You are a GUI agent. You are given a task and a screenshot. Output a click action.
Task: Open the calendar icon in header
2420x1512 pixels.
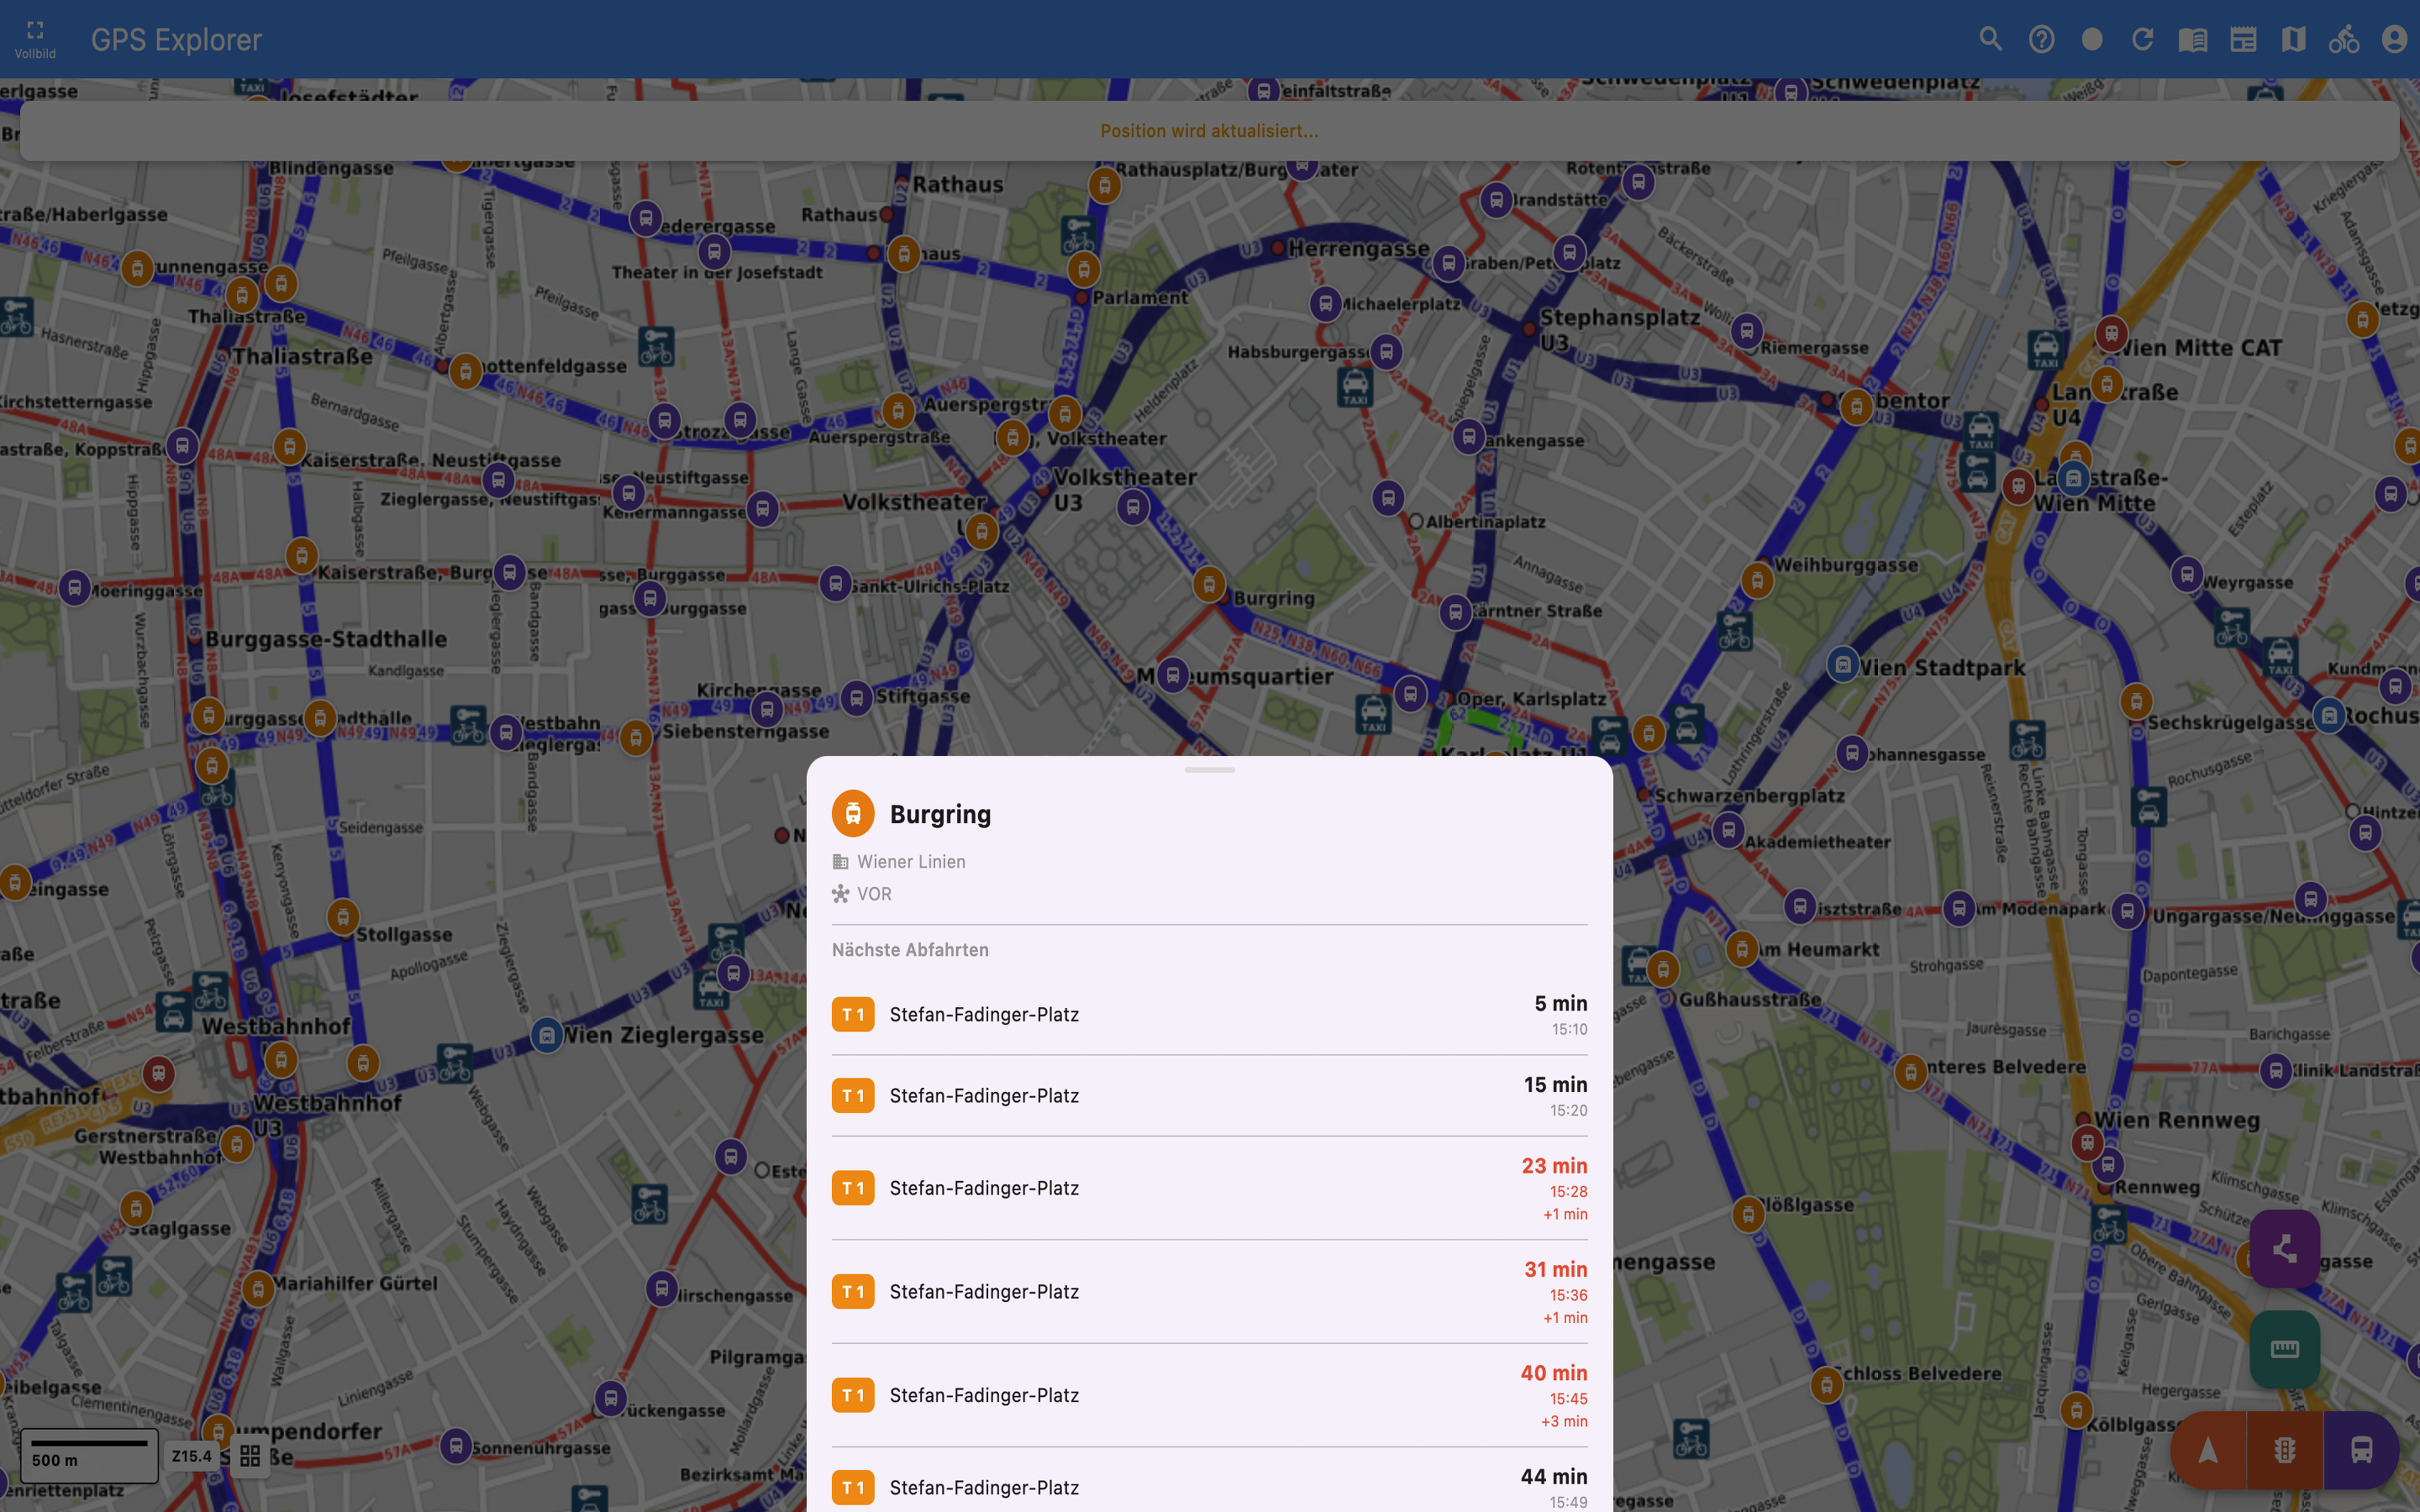pos(2243,39)
